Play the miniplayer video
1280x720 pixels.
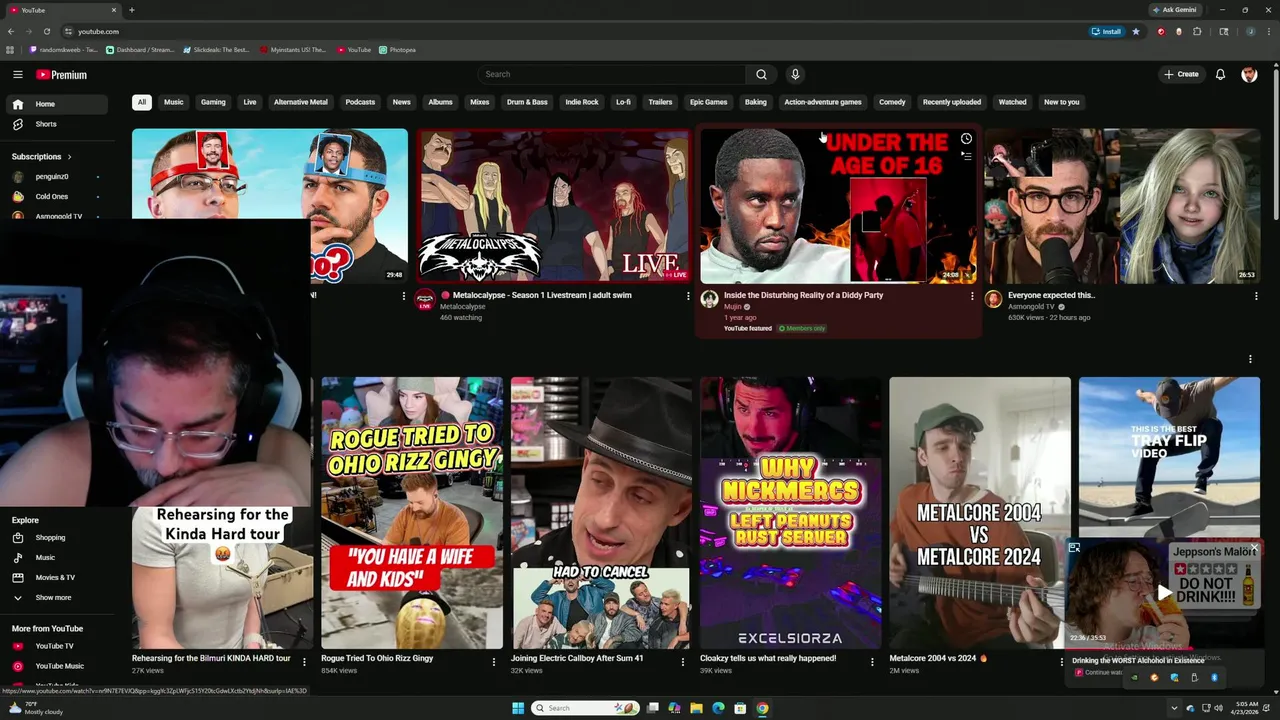[1164, 592]
